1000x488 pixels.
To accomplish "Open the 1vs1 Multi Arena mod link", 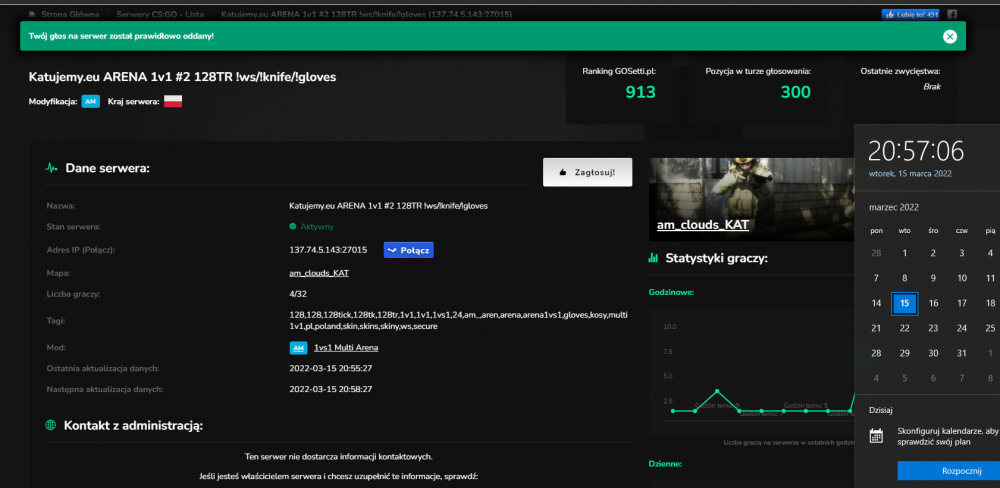I will click(x=346, y=348).
